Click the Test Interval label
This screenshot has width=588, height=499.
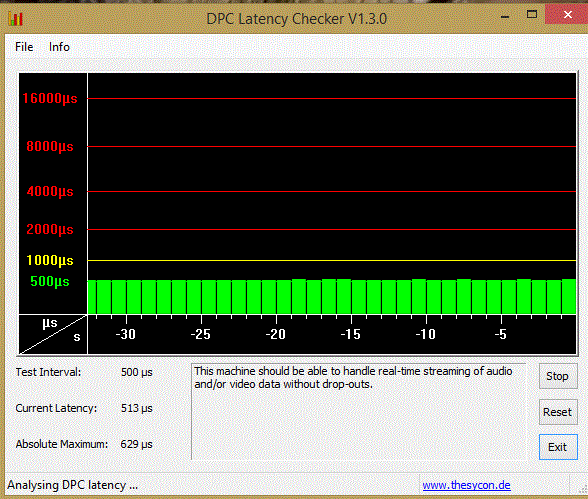[48, 372]
